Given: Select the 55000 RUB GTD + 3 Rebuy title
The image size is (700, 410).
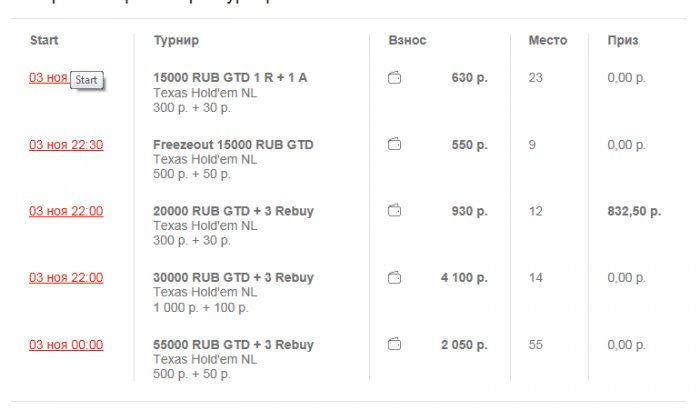Looking at the screenshot, I should 233,345.
